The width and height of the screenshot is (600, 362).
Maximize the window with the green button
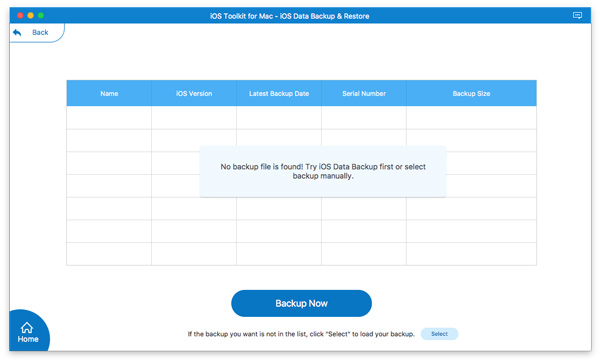tap(41, 15)
